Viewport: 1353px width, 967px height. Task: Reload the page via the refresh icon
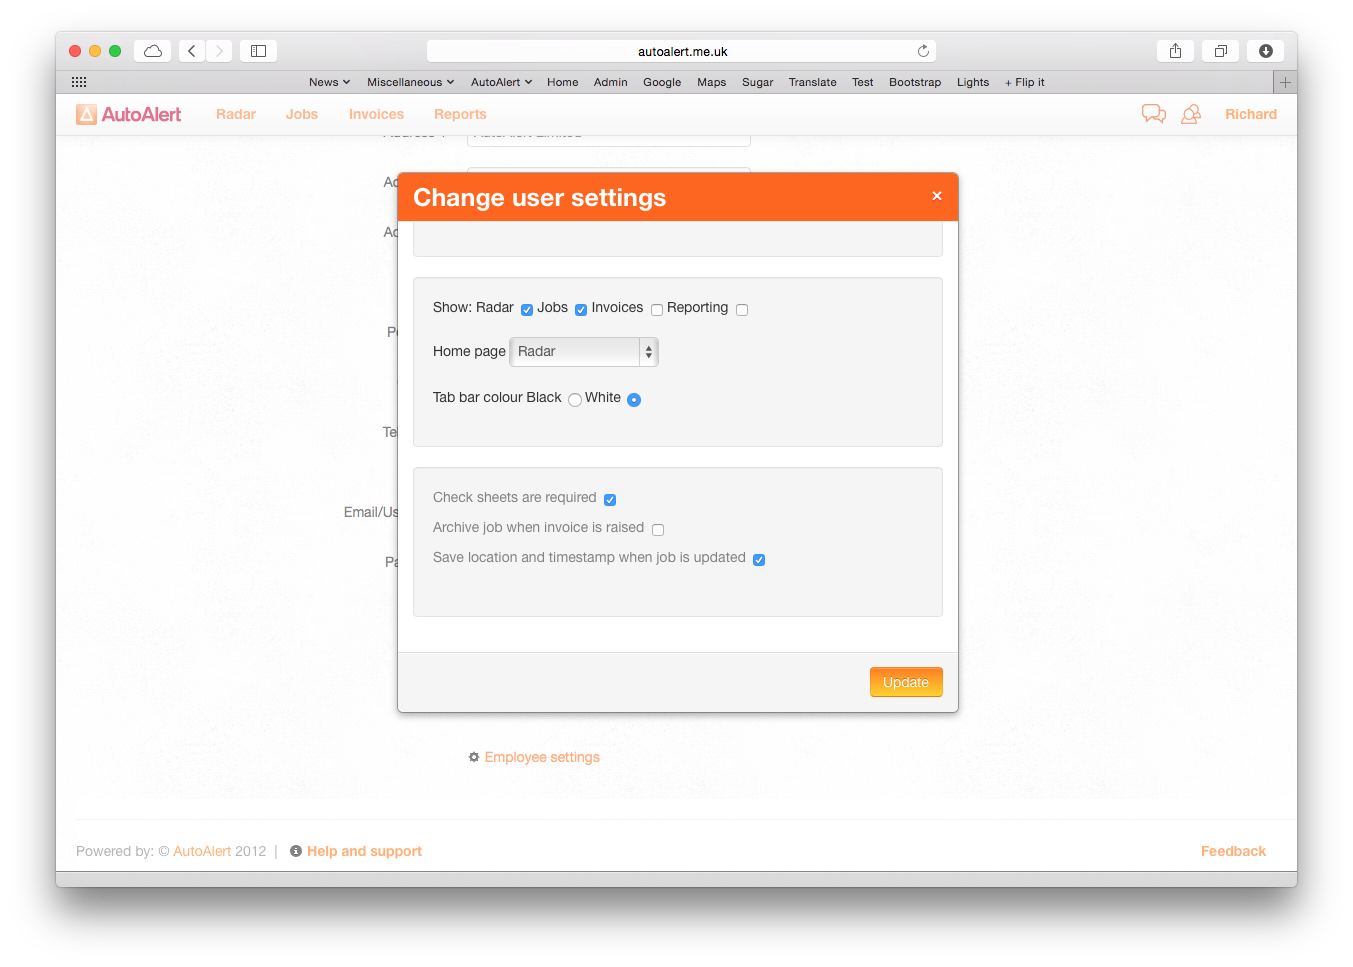click(923, 51)
